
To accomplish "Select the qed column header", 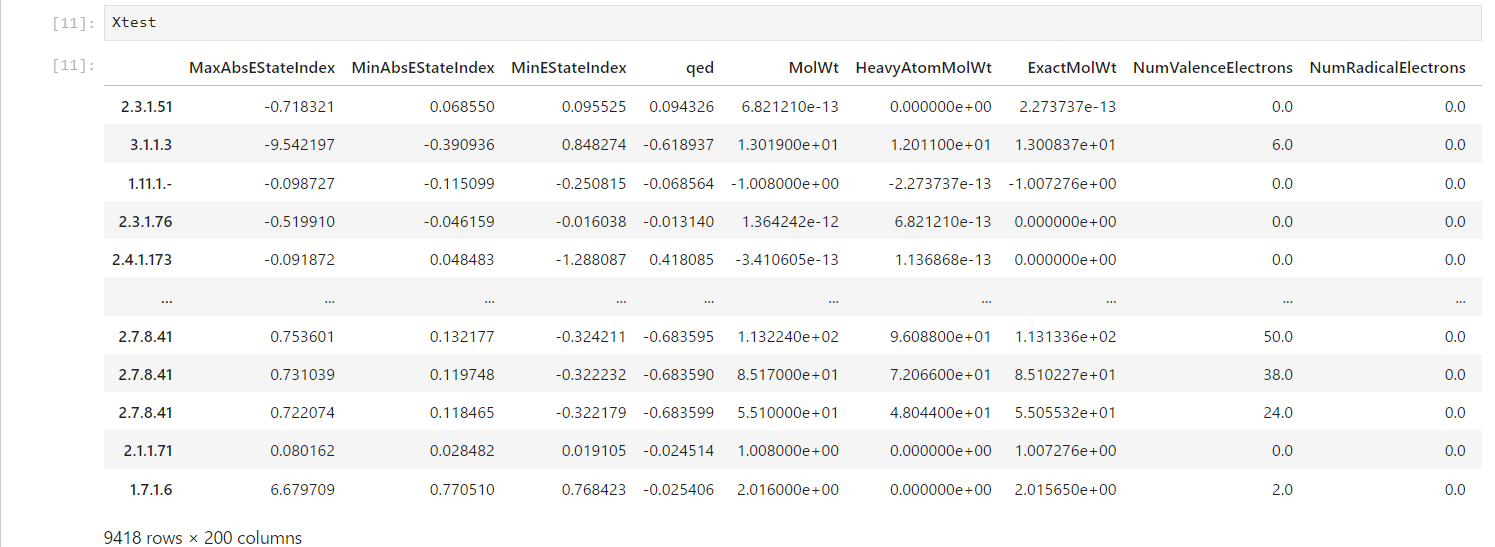I will [699, 68].
